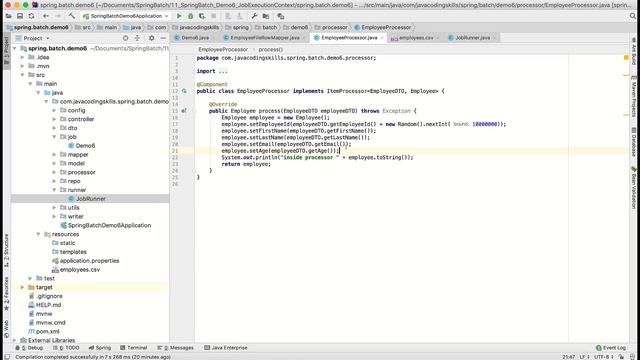Screen dimensions: 640x360
Task: Expand the test folder
Action: point(31,278)
